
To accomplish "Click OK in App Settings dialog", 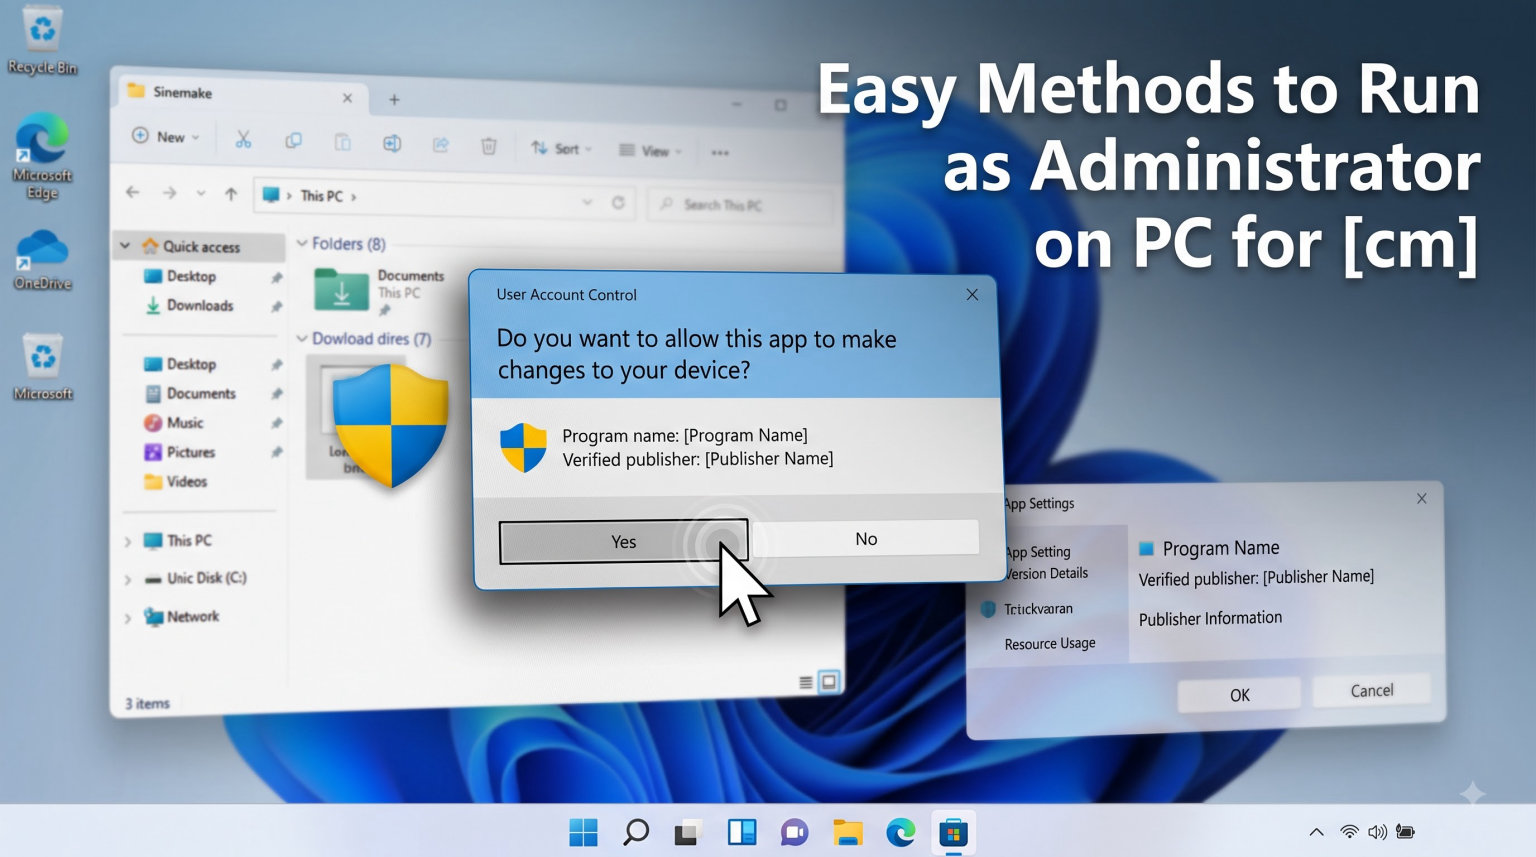I will pyautogui.click(x=1239, y=695).
